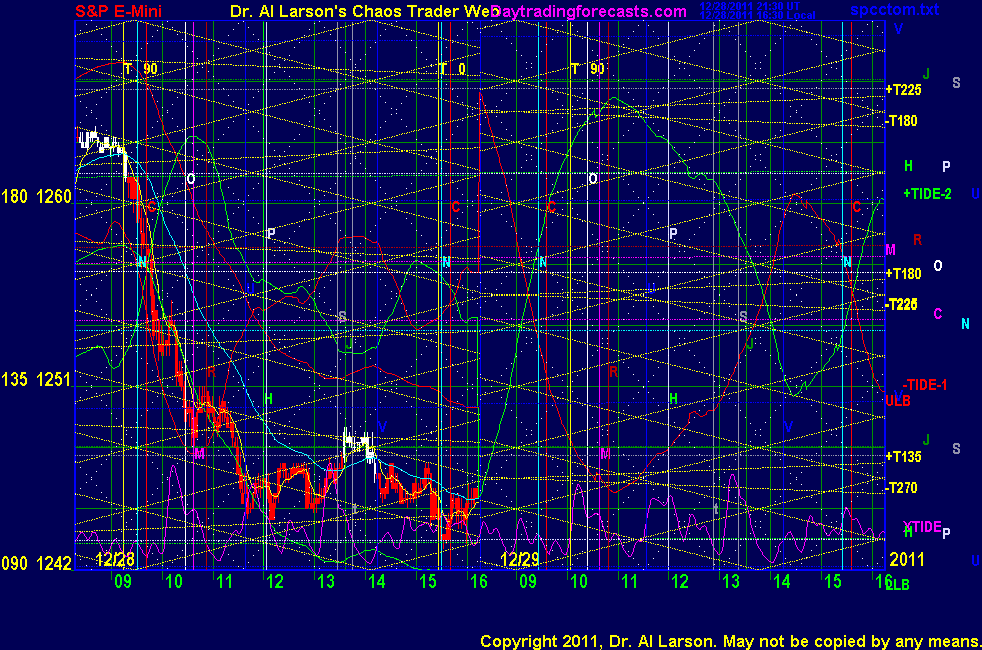
Task: Click the "090 1242" price axis label
Action: pos(36,564)
